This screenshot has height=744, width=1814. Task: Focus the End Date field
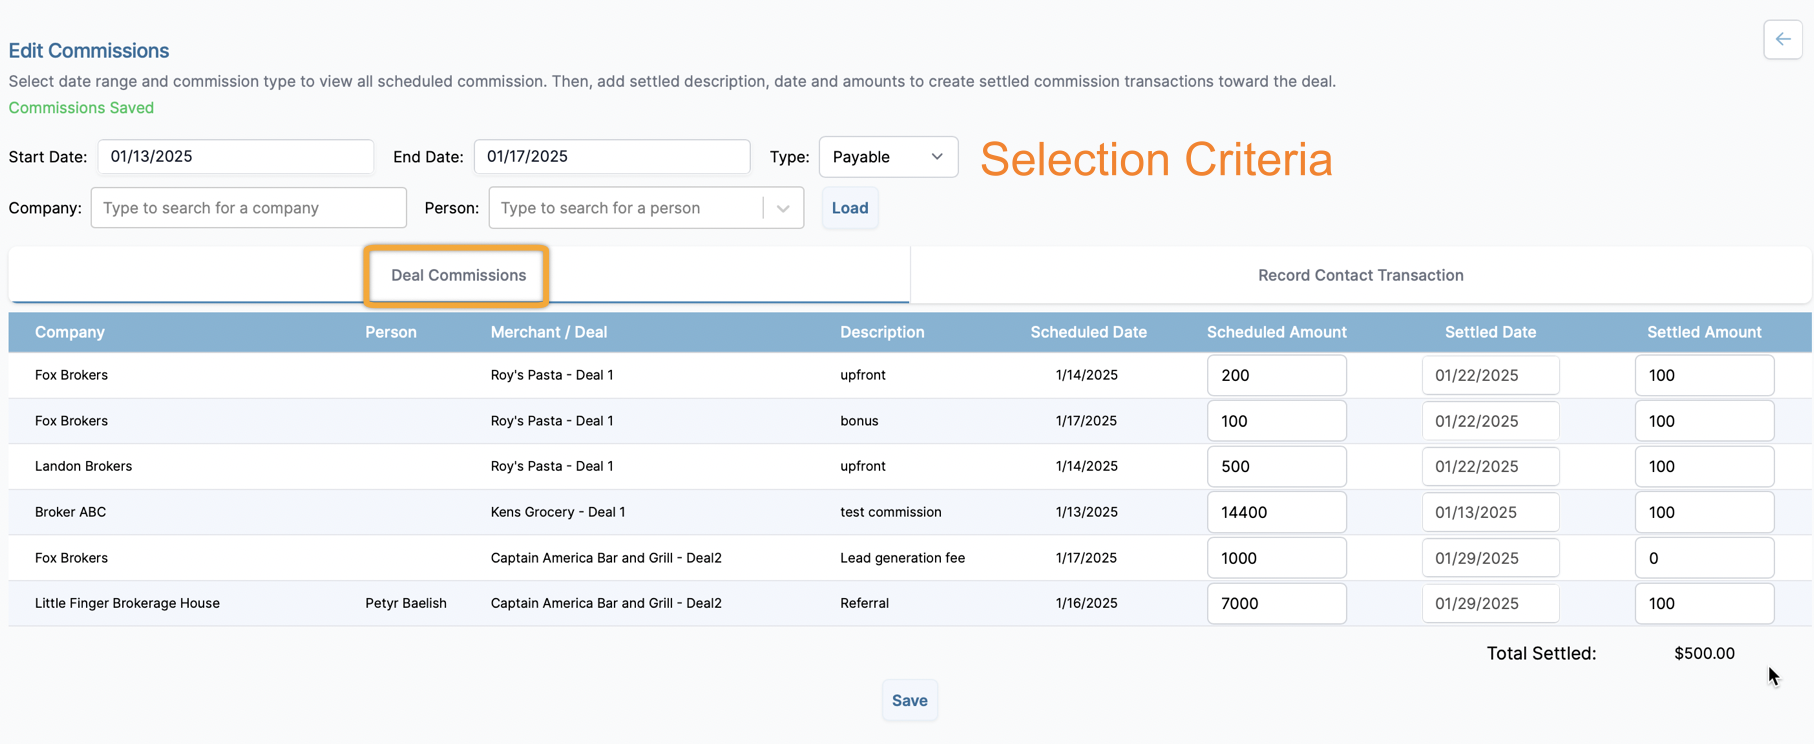coord(612,157)
